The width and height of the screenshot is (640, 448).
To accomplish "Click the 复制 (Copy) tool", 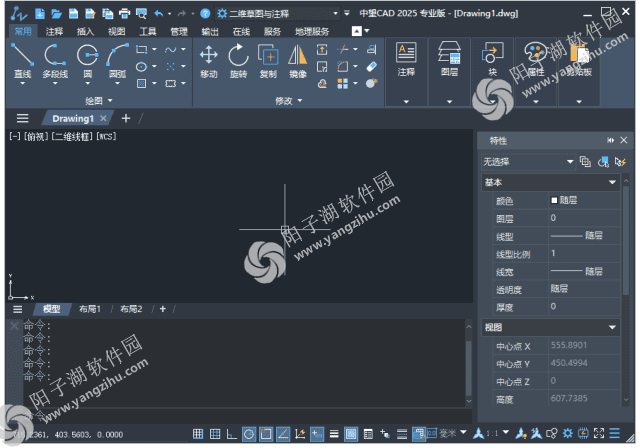I will click(x=268, y=61).
